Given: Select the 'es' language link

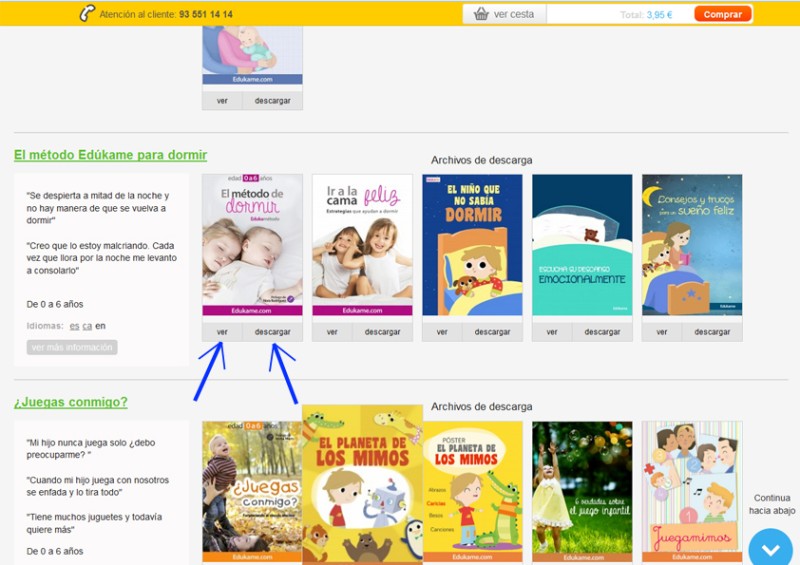Looking at the screenshot, I should [74, 326].
